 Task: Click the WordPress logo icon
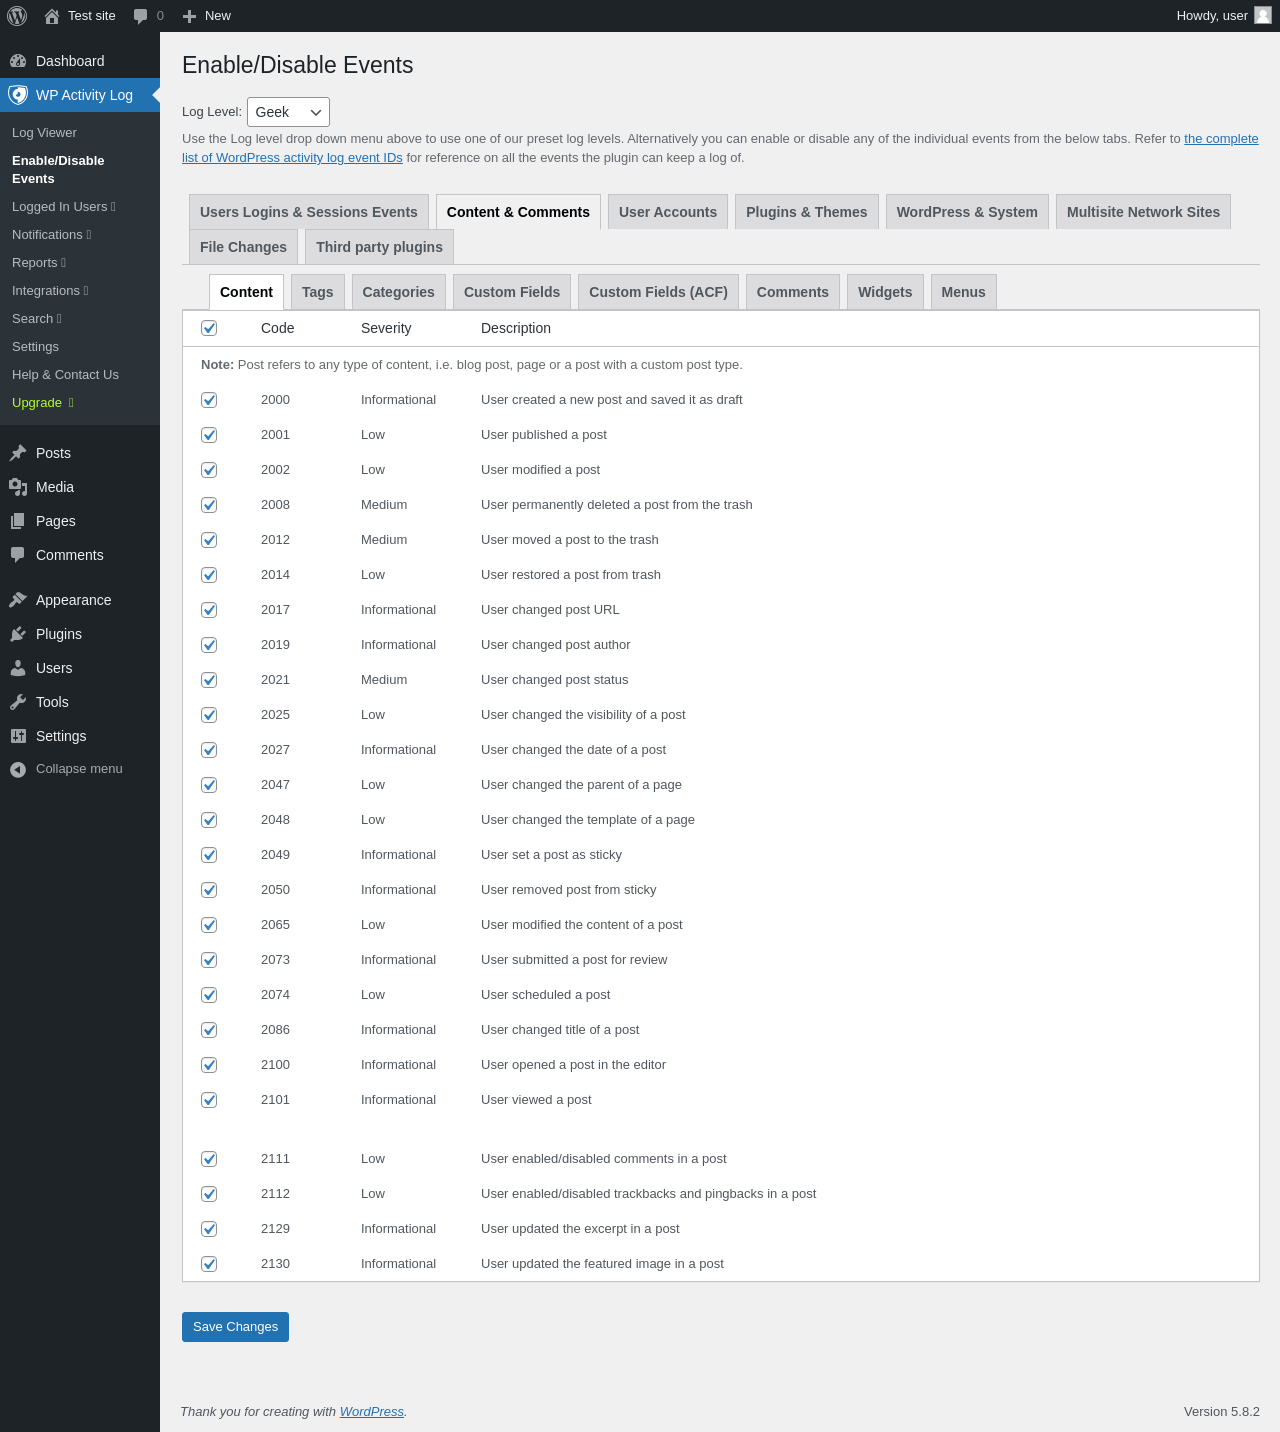click(17, 16)
